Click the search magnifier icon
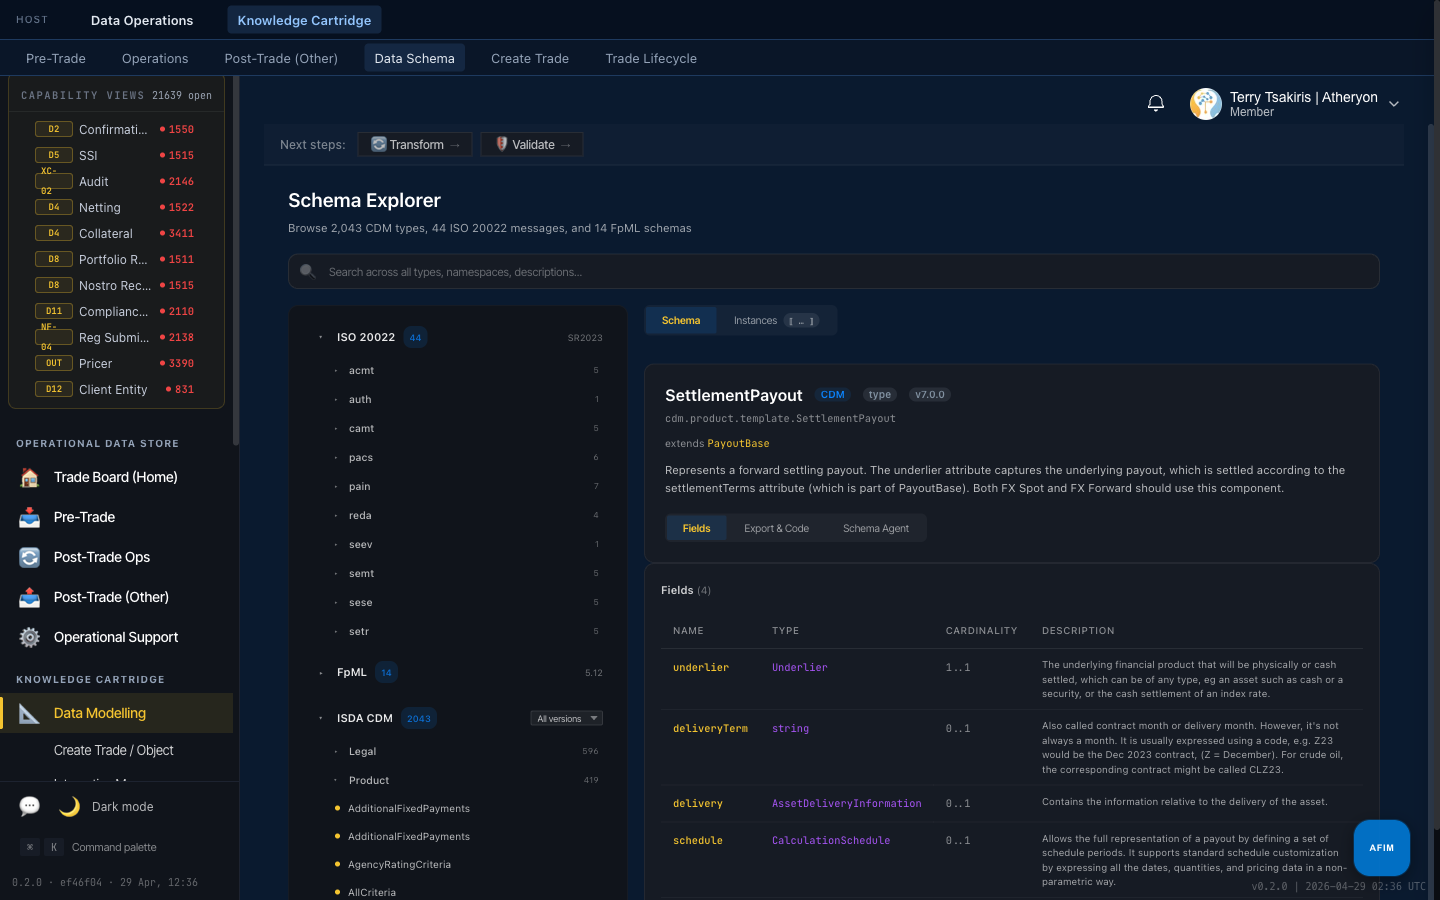 tap(308, 271)
